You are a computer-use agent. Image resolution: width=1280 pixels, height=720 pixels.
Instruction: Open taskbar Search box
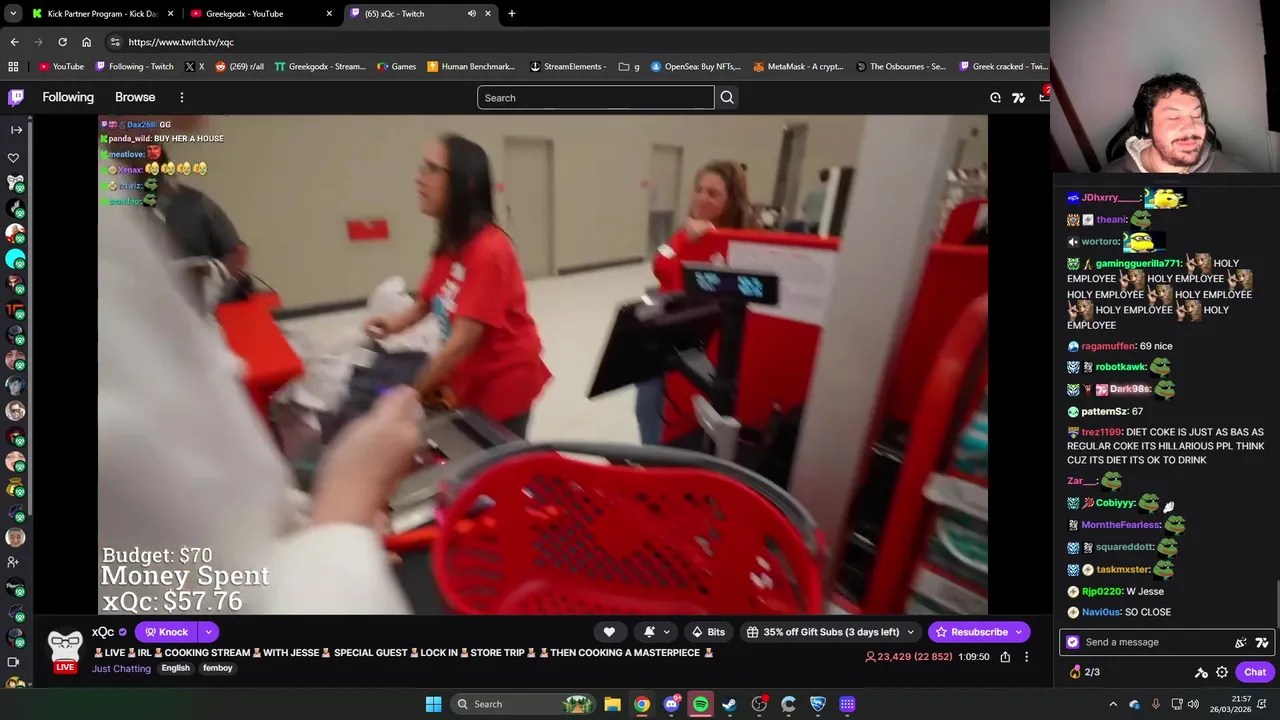(523, 704)
